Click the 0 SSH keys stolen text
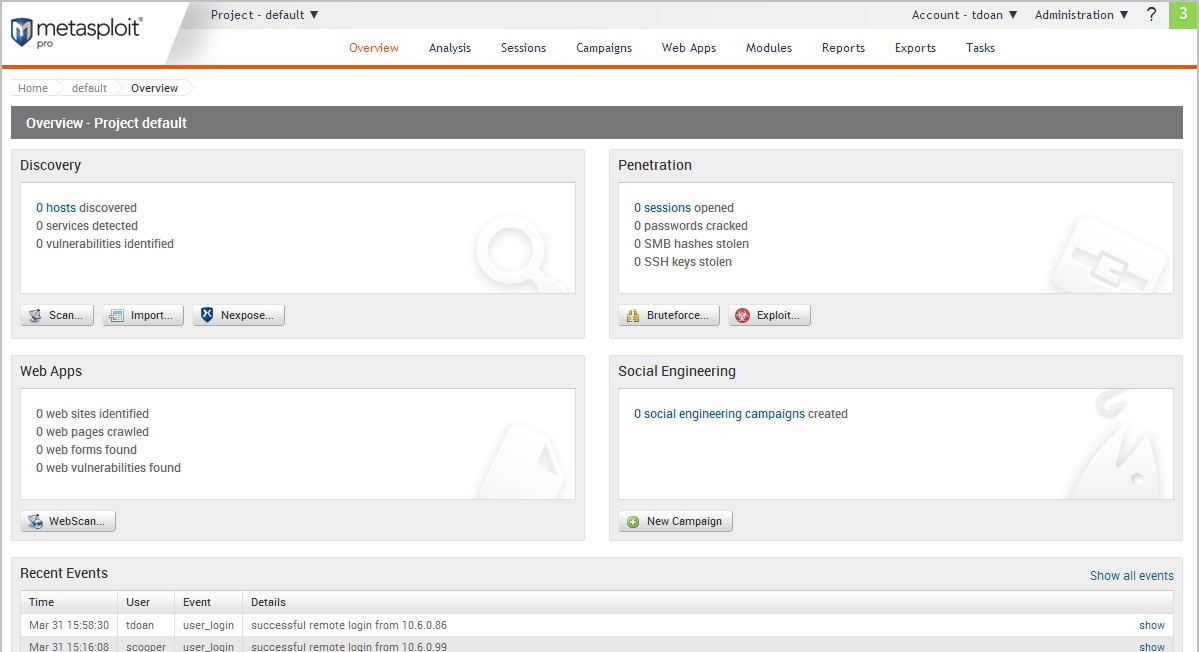Viewport: 1199px width, 652px height. [x=683, y=261]
